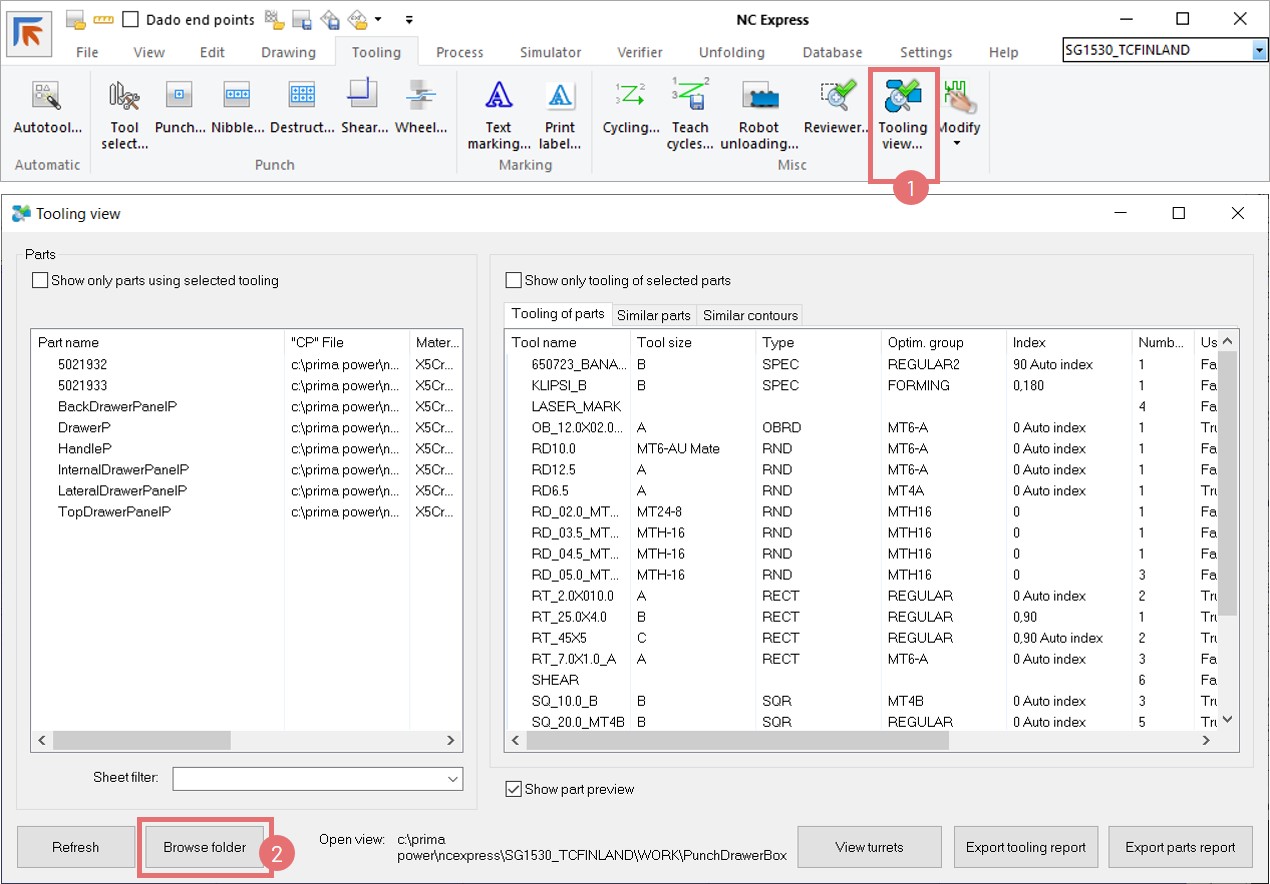The height and width of the screenshot is (884, 1270).
Task: Switch to the Similar parts tab
Action: click(653, 315)
